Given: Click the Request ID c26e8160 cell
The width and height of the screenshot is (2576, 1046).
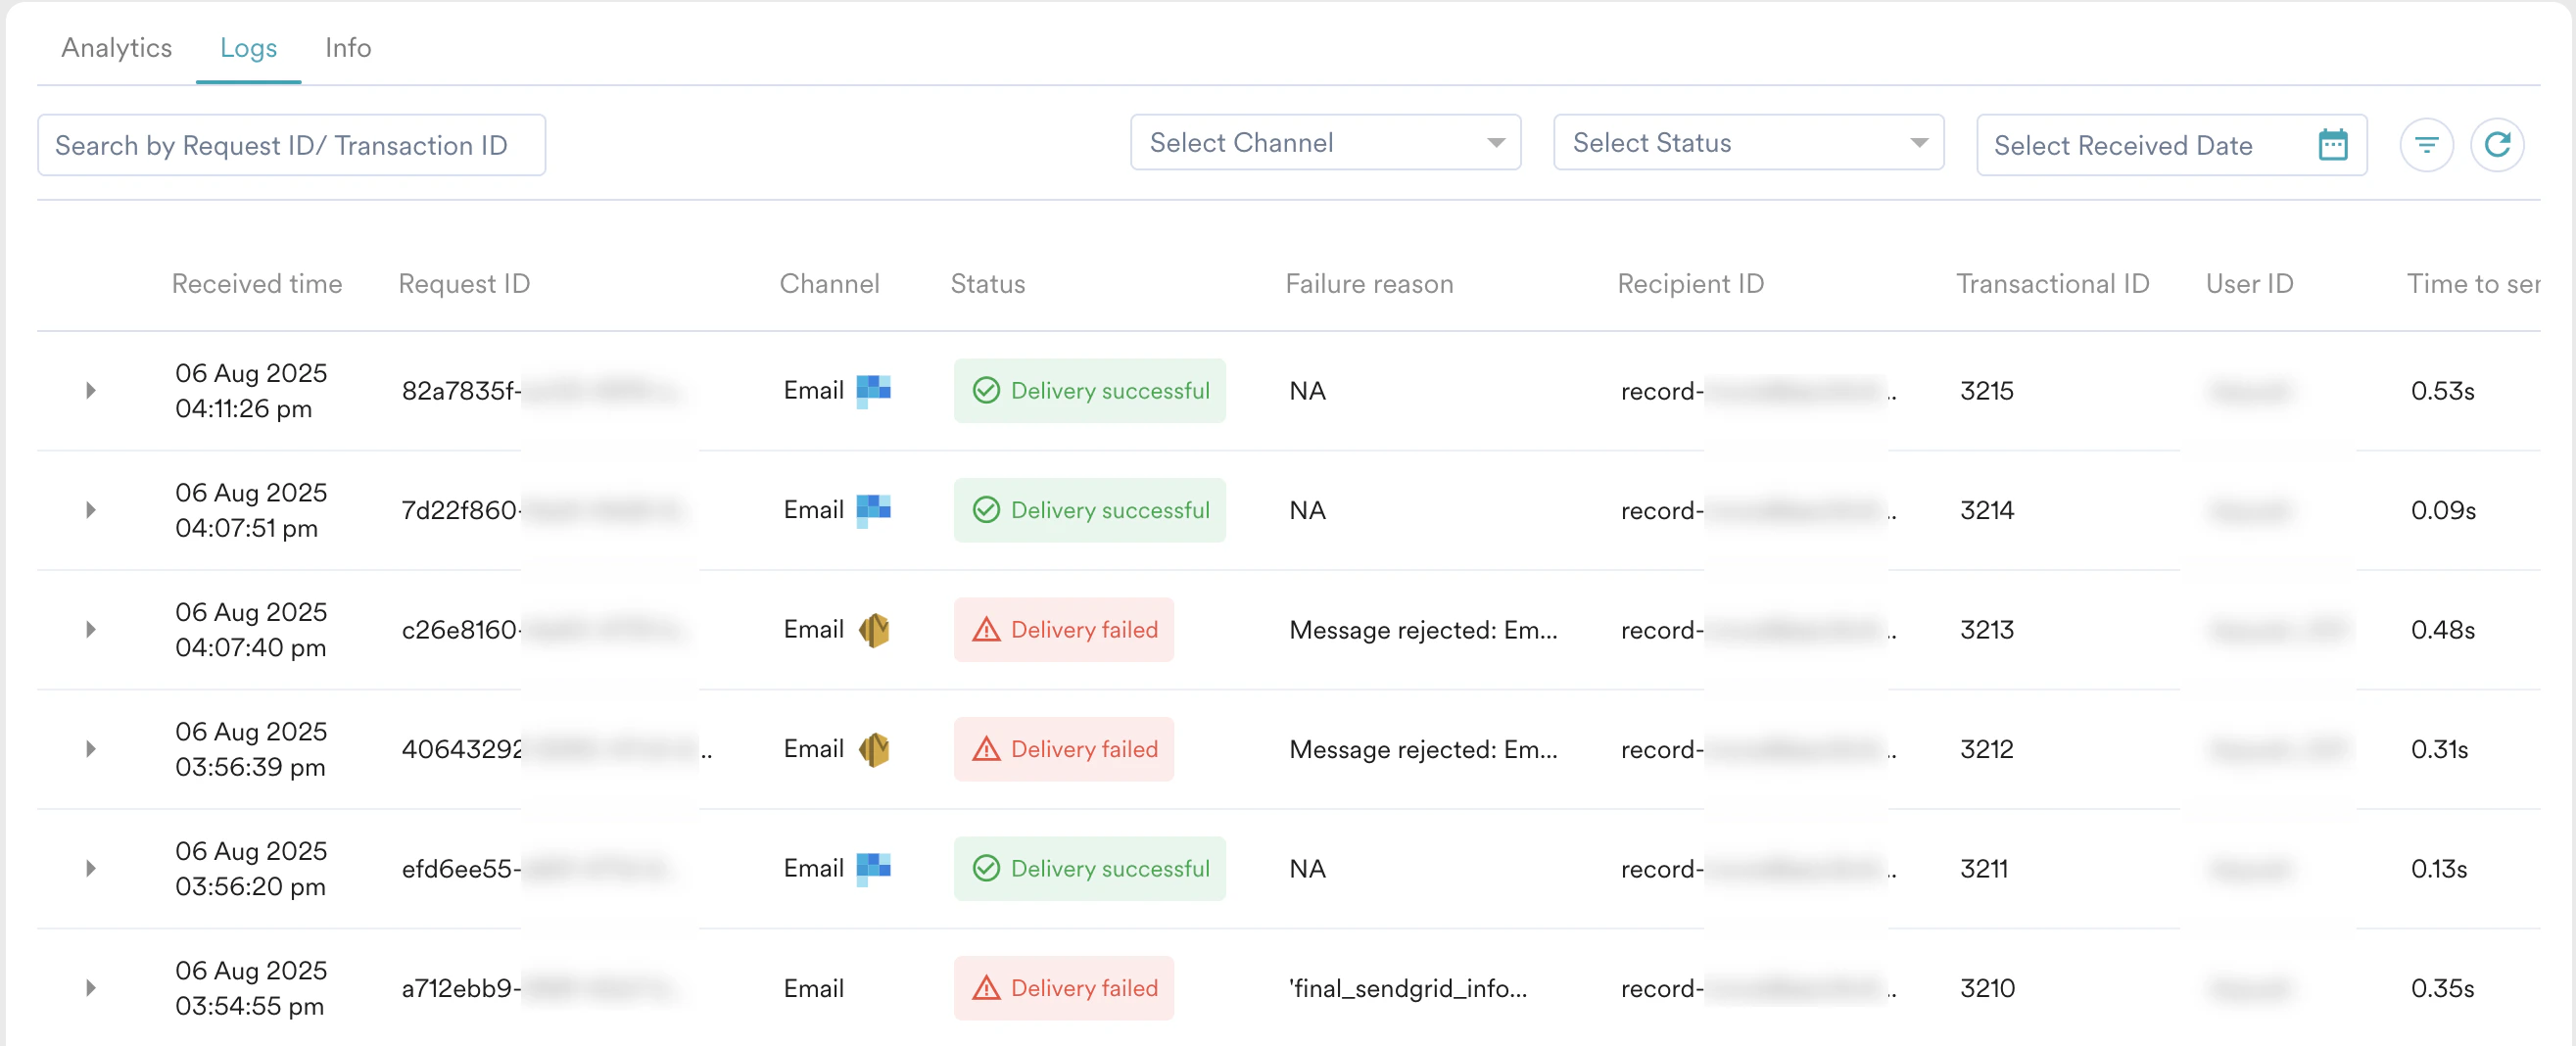Looking at the screenshot, I should (543, 630).
